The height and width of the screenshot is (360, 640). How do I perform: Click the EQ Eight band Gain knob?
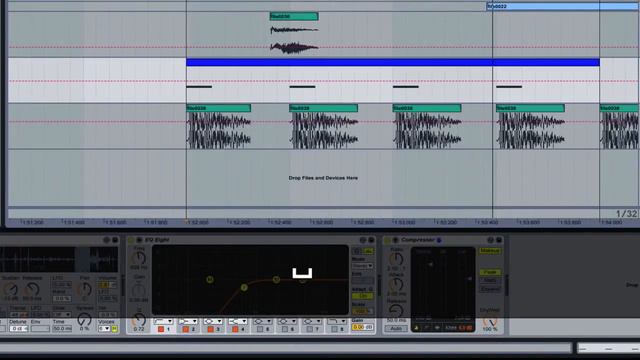click(x=139, y=290)
